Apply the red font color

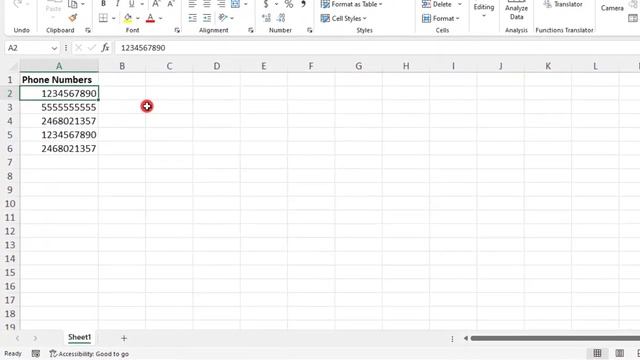tap(150, 18)
